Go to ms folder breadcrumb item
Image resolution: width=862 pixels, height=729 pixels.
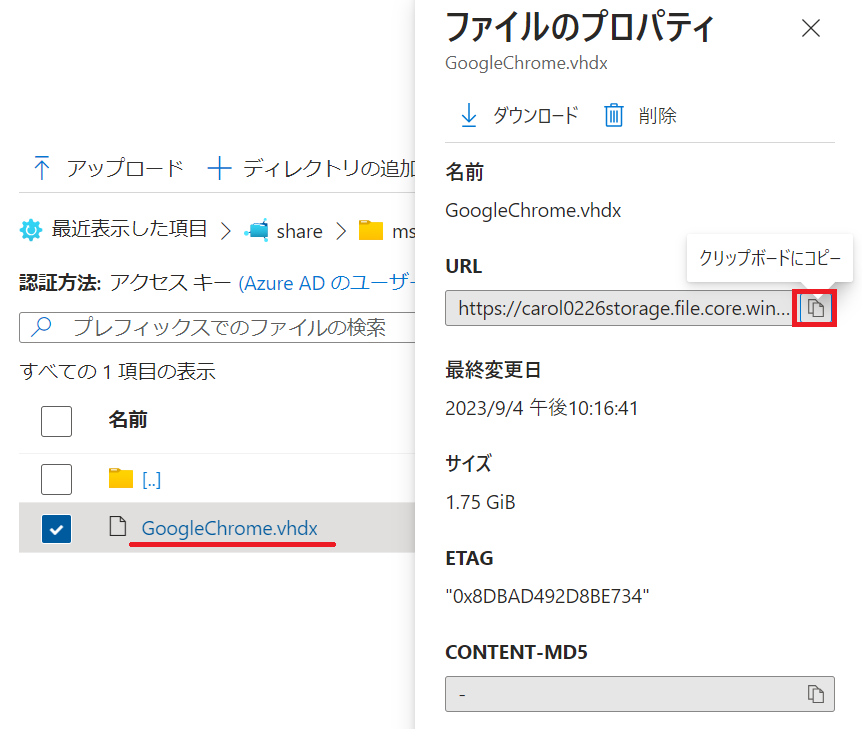click(404, 231)
